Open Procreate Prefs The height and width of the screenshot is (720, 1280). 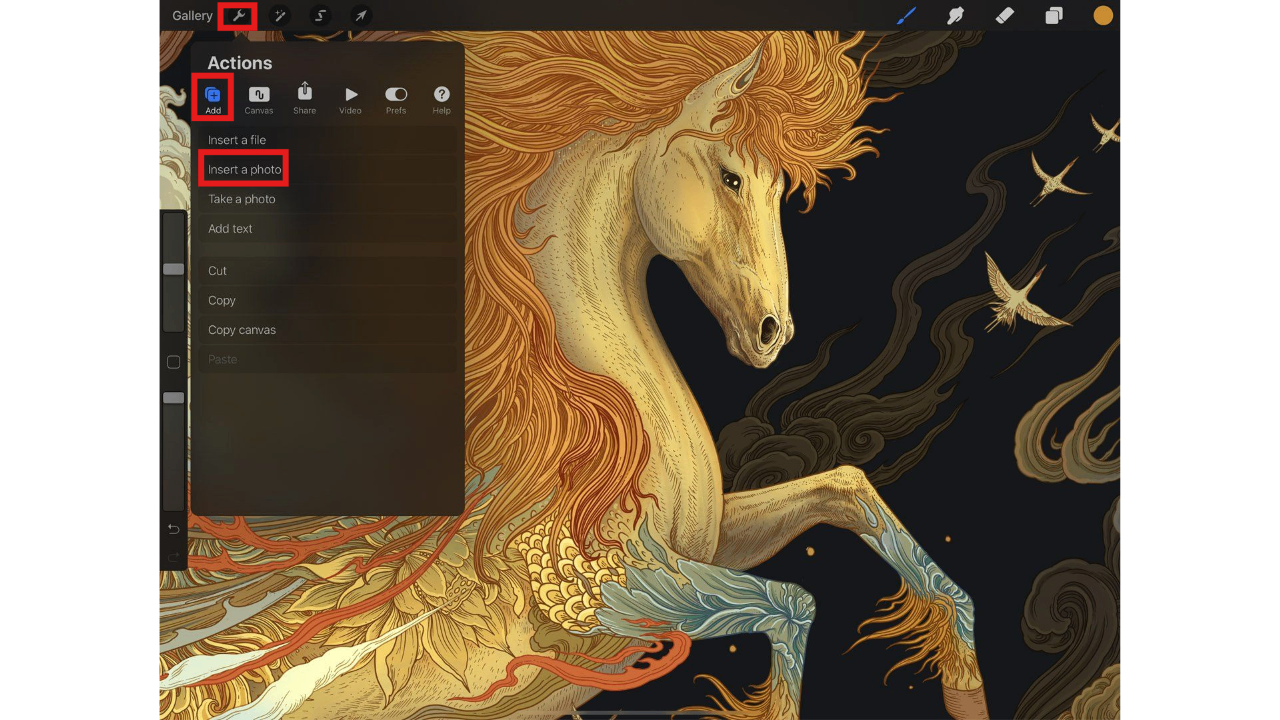coord(396,97)
